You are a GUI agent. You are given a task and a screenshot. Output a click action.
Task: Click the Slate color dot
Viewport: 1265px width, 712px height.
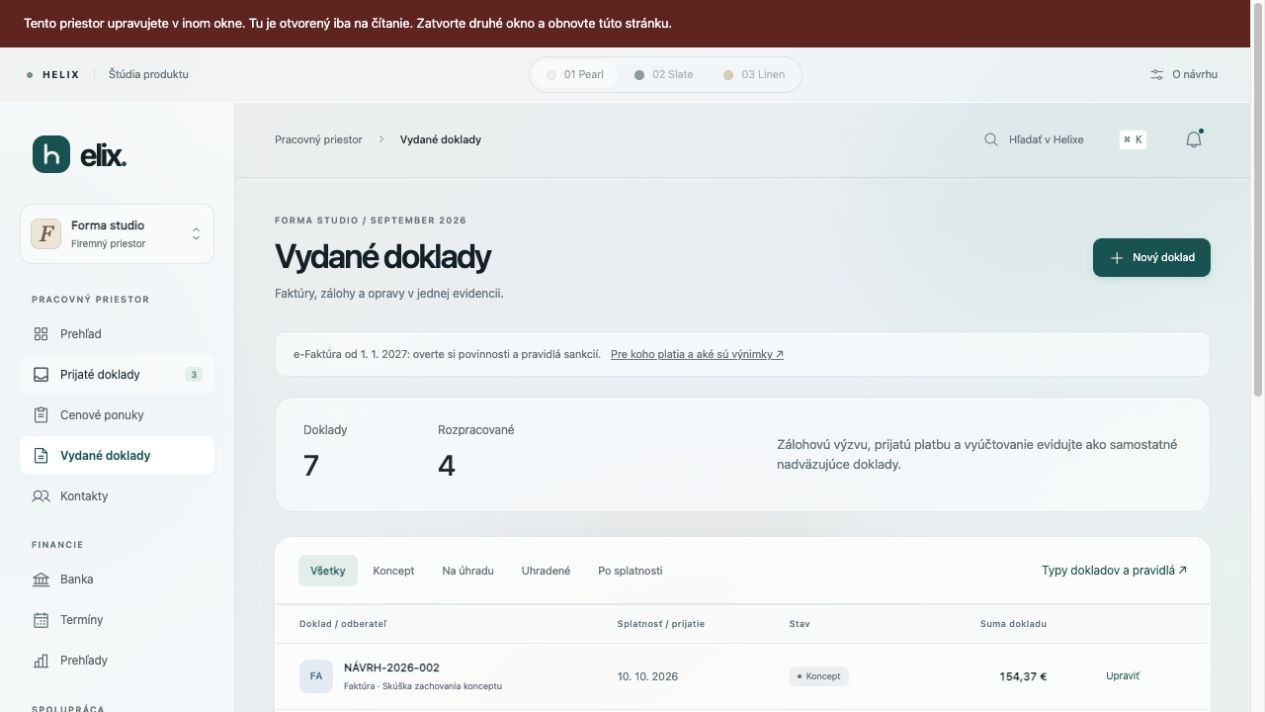[x=639, y=75]
